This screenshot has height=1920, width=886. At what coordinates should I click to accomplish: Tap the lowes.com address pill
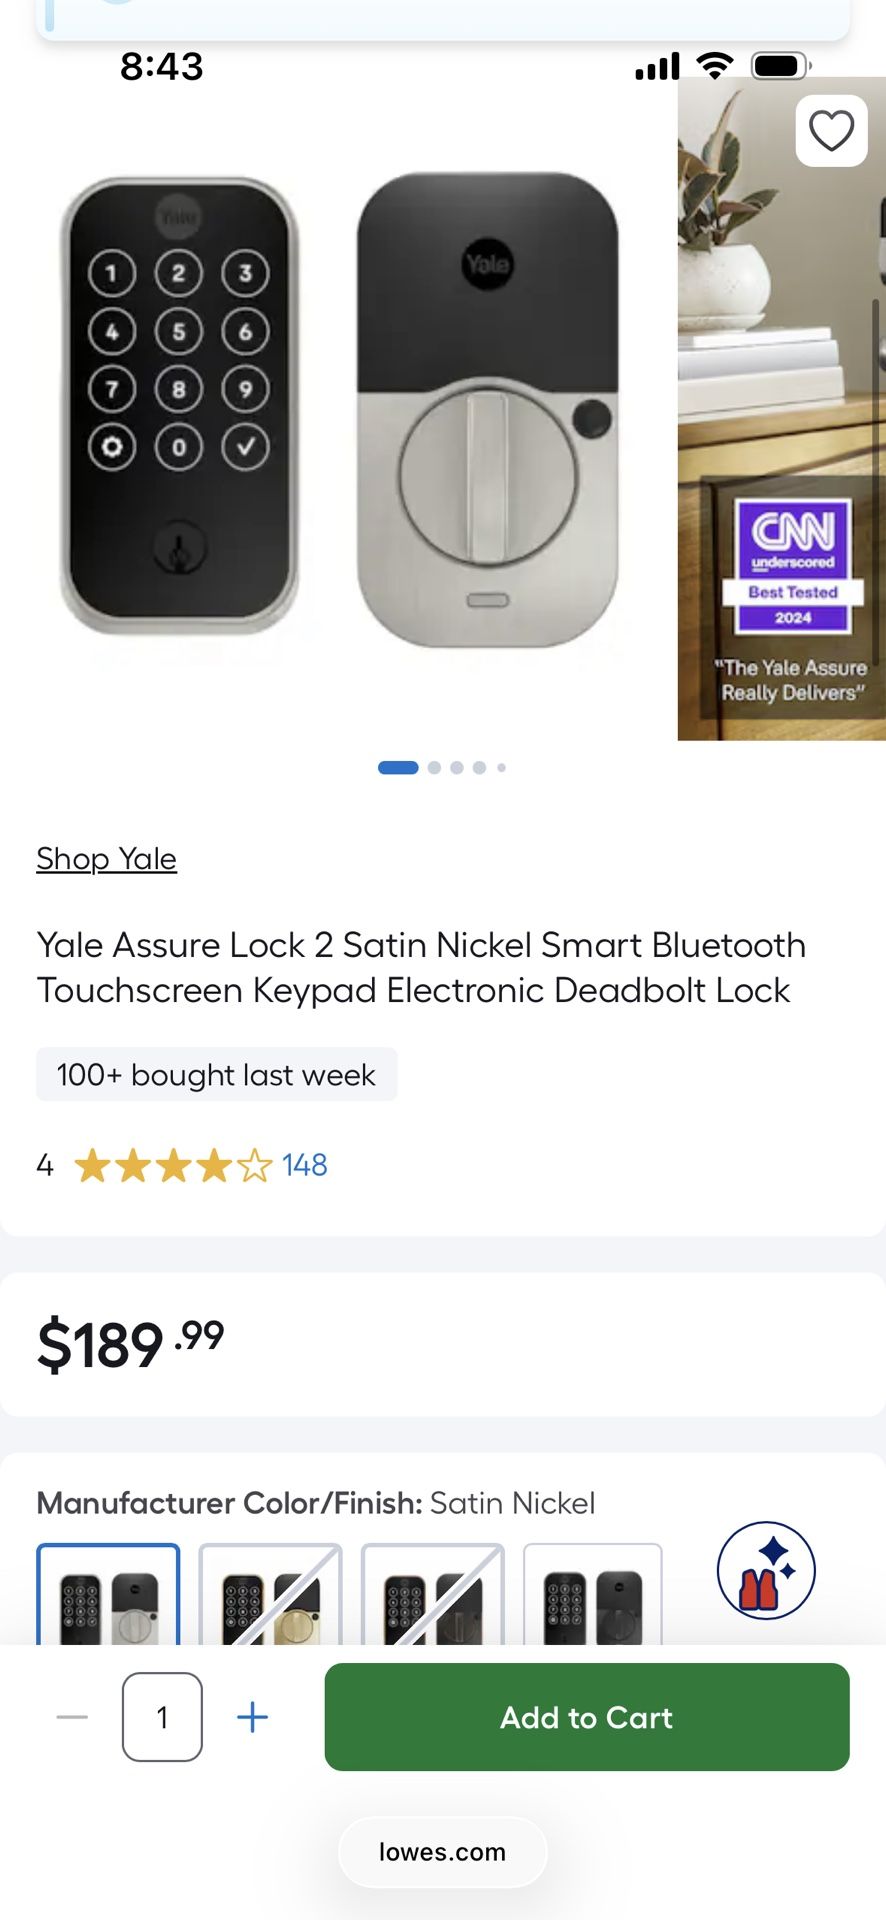442,1852
